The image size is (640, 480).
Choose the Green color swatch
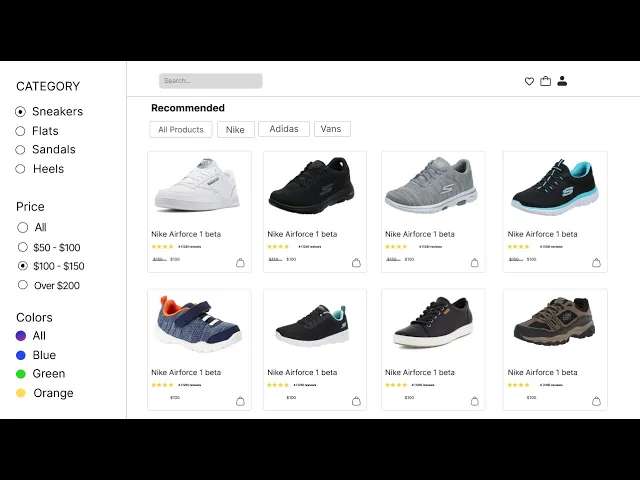21,374
